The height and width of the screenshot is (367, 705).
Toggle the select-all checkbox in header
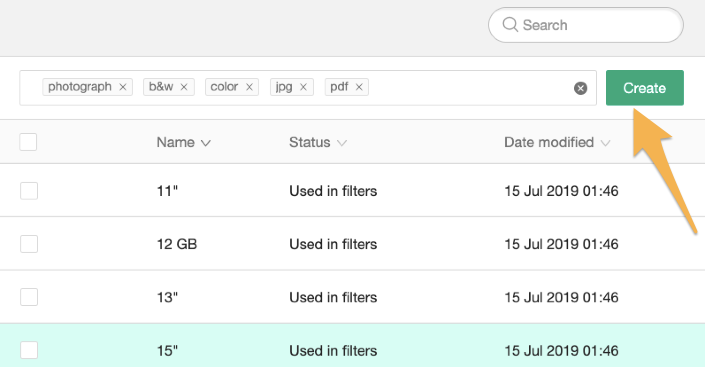click(x=28, y=142)
